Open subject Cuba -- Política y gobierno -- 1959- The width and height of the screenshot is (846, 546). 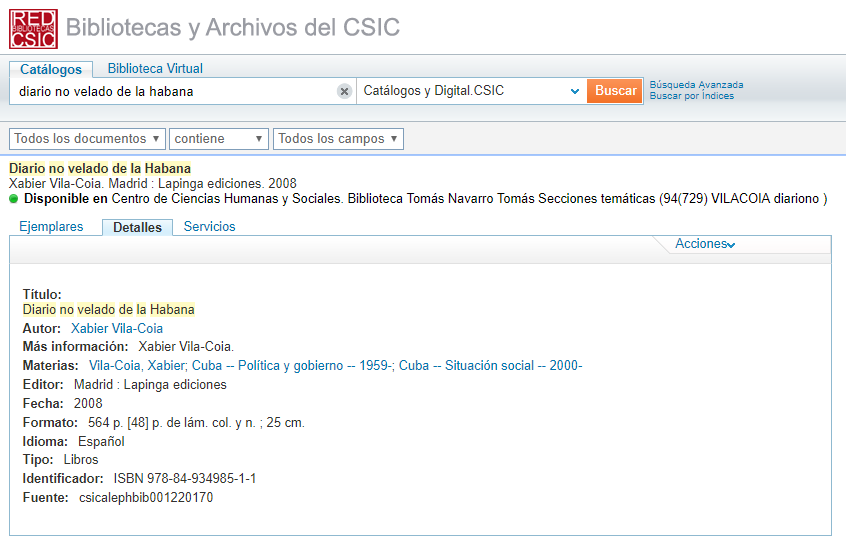point(292,366)
